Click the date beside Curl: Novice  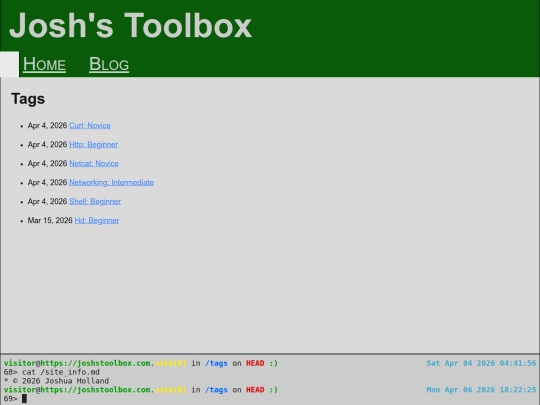coord(48,125)
